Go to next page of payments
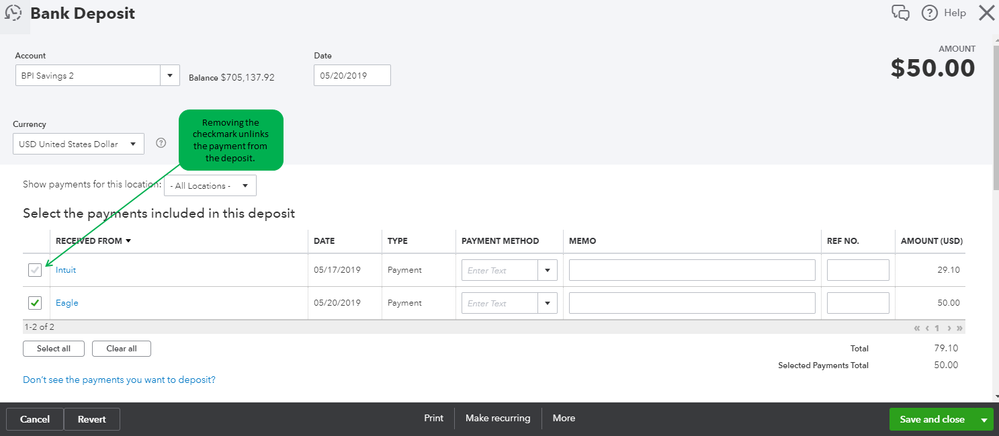This screenshot has height=436, width=999. point(949,328)
